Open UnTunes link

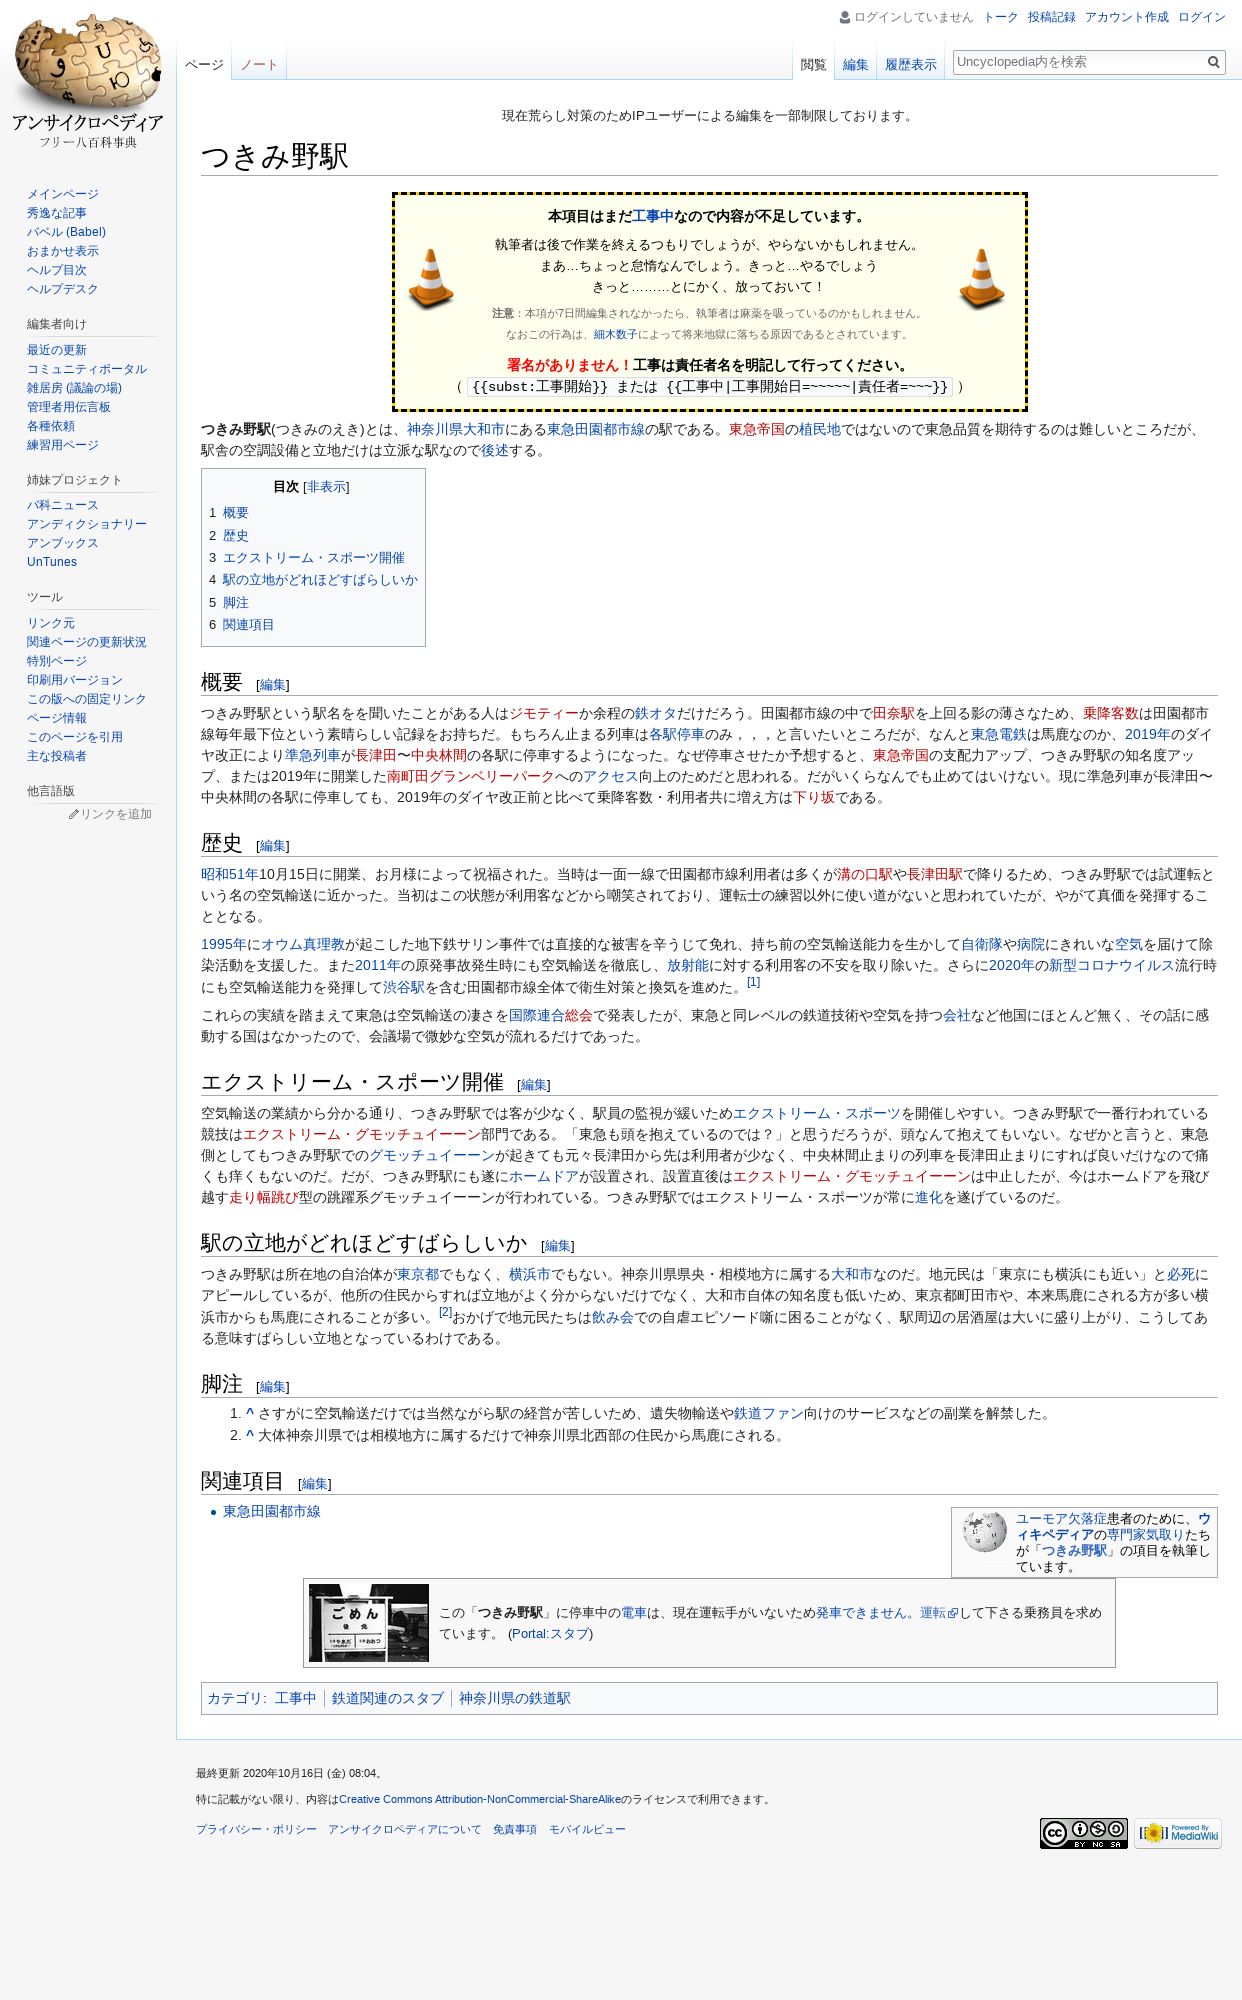[x=52, y=562]
